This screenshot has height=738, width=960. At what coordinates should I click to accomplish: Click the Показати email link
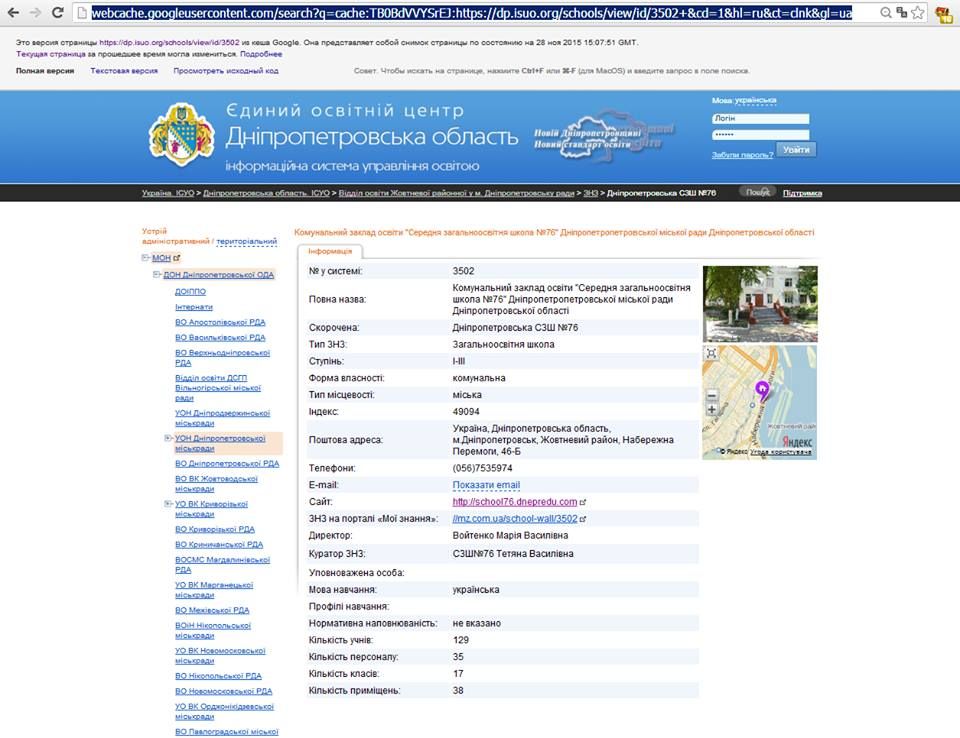(x=486, y=485)
